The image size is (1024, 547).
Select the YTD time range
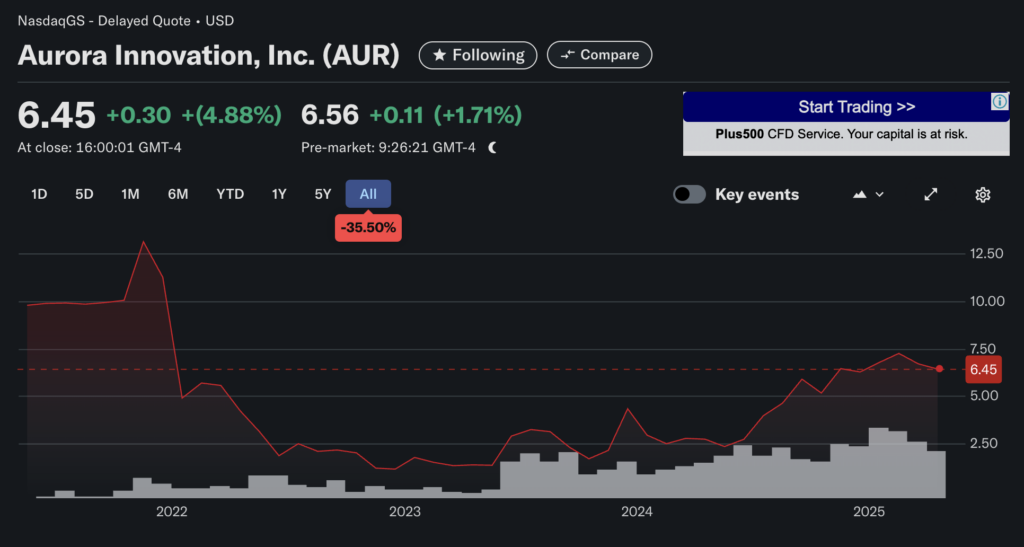[230, 194]
